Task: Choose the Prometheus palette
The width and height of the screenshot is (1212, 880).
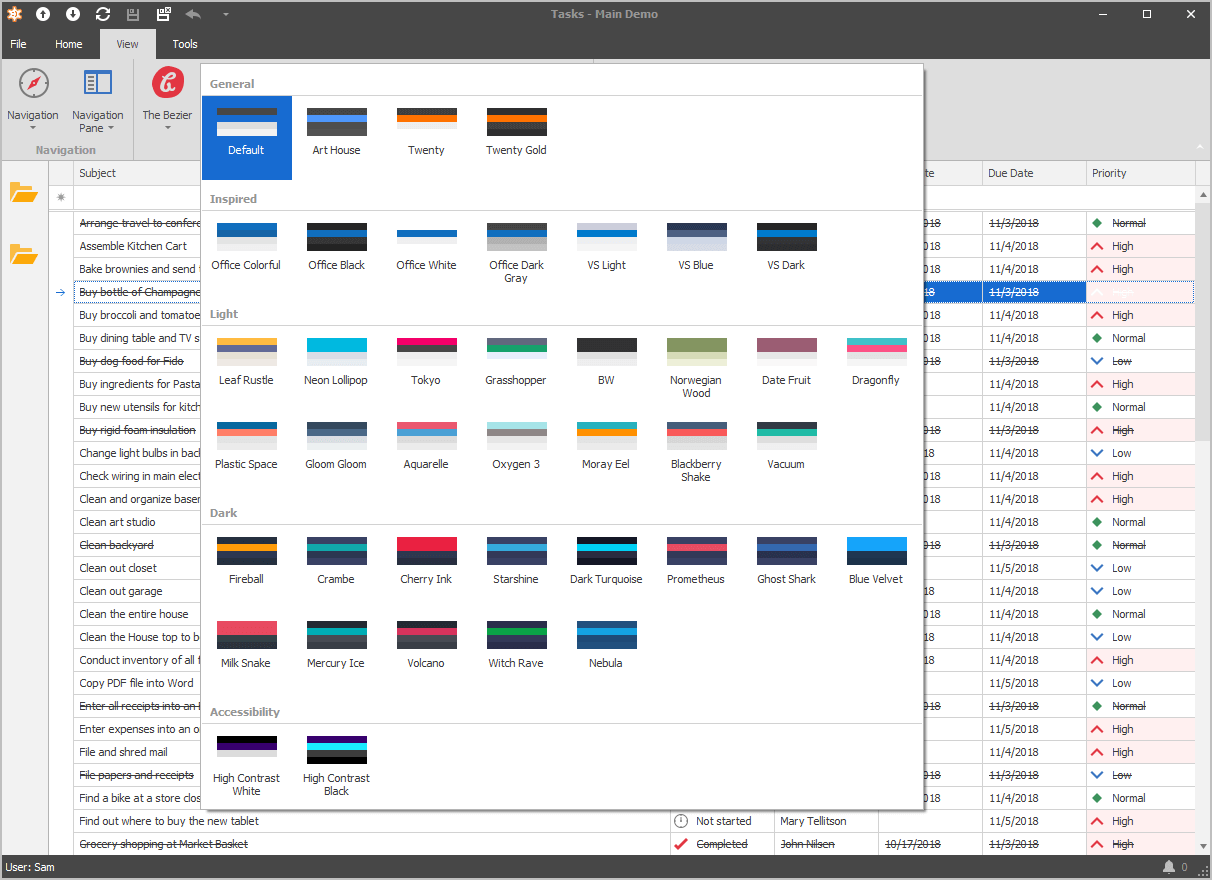Action: pos(697,567)
